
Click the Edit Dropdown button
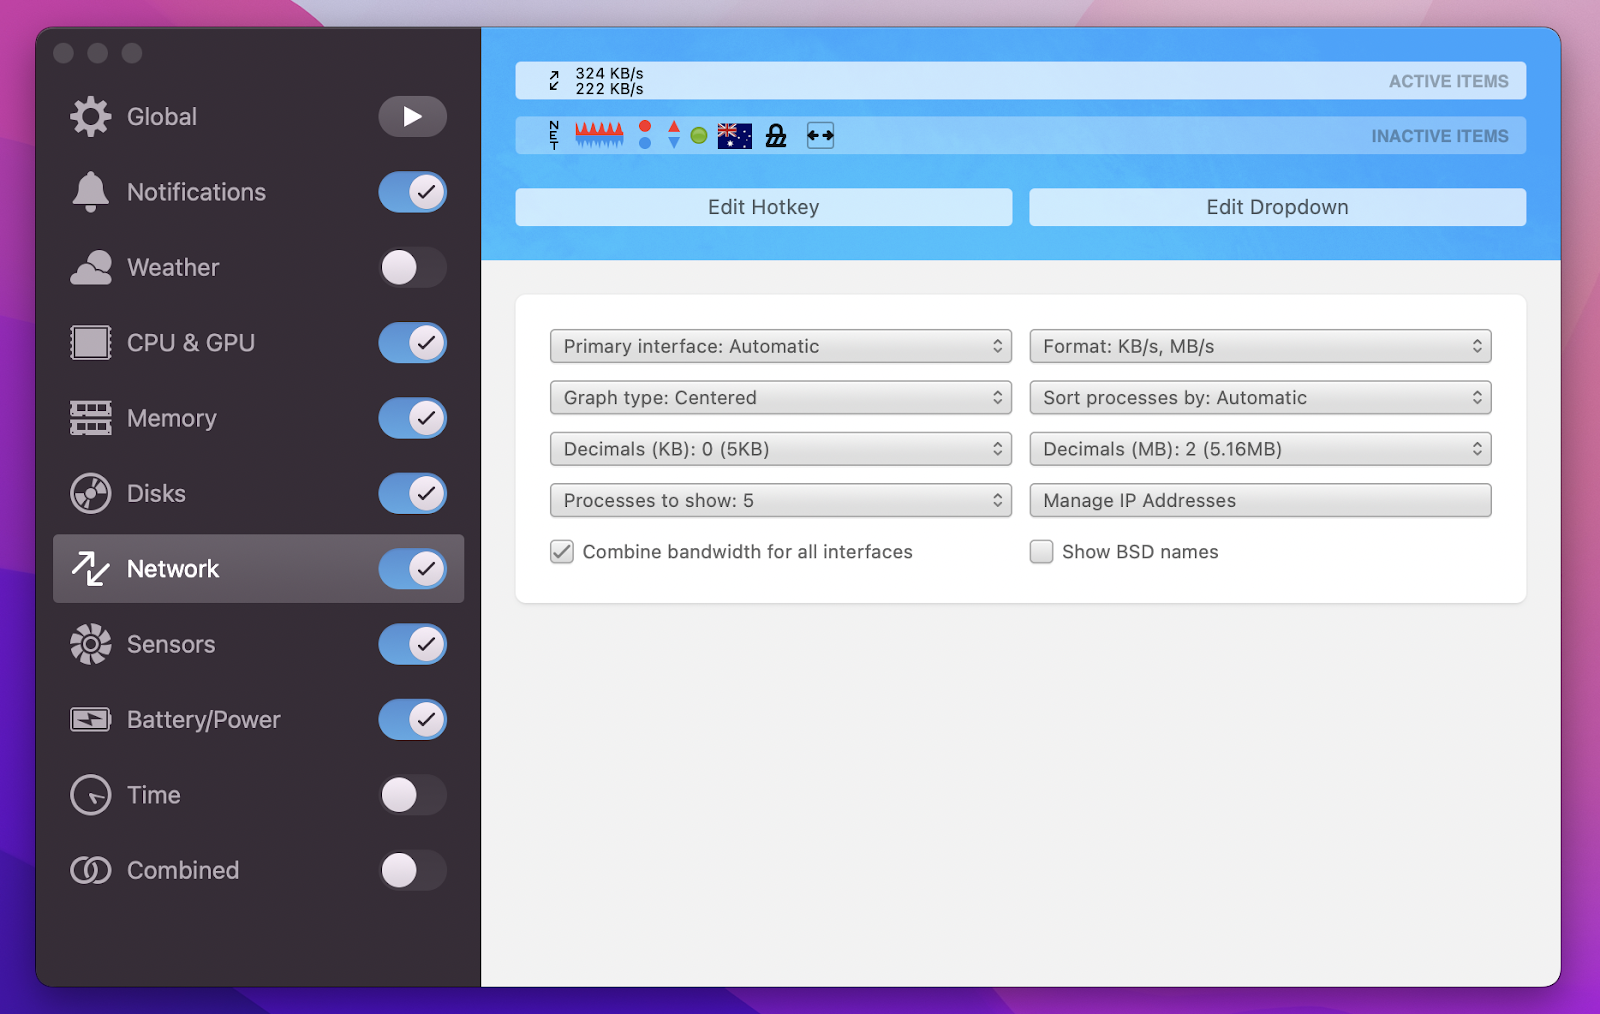[x=1278, y=207]
